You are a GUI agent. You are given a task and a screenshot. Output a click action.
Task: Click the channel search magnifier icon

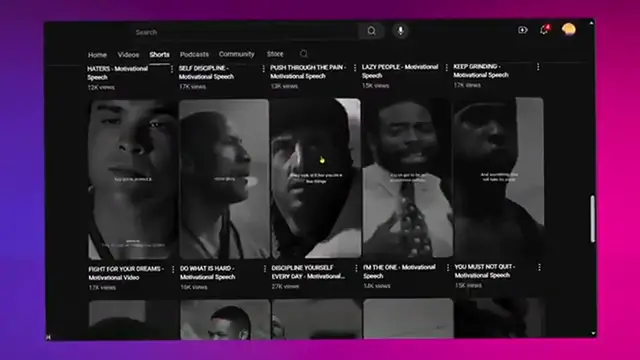(304, 54)
